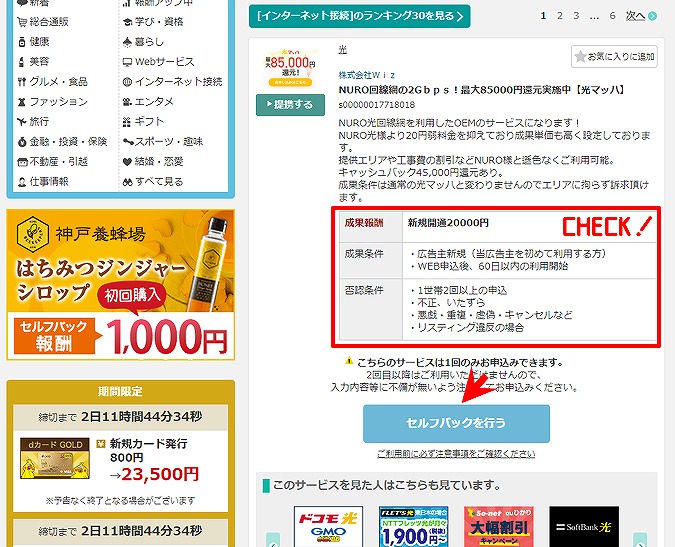675x547 pixels.
Task: Click the teal arrow icon next to 次へ
Action: pyautogui.click(x=653, y=16)
